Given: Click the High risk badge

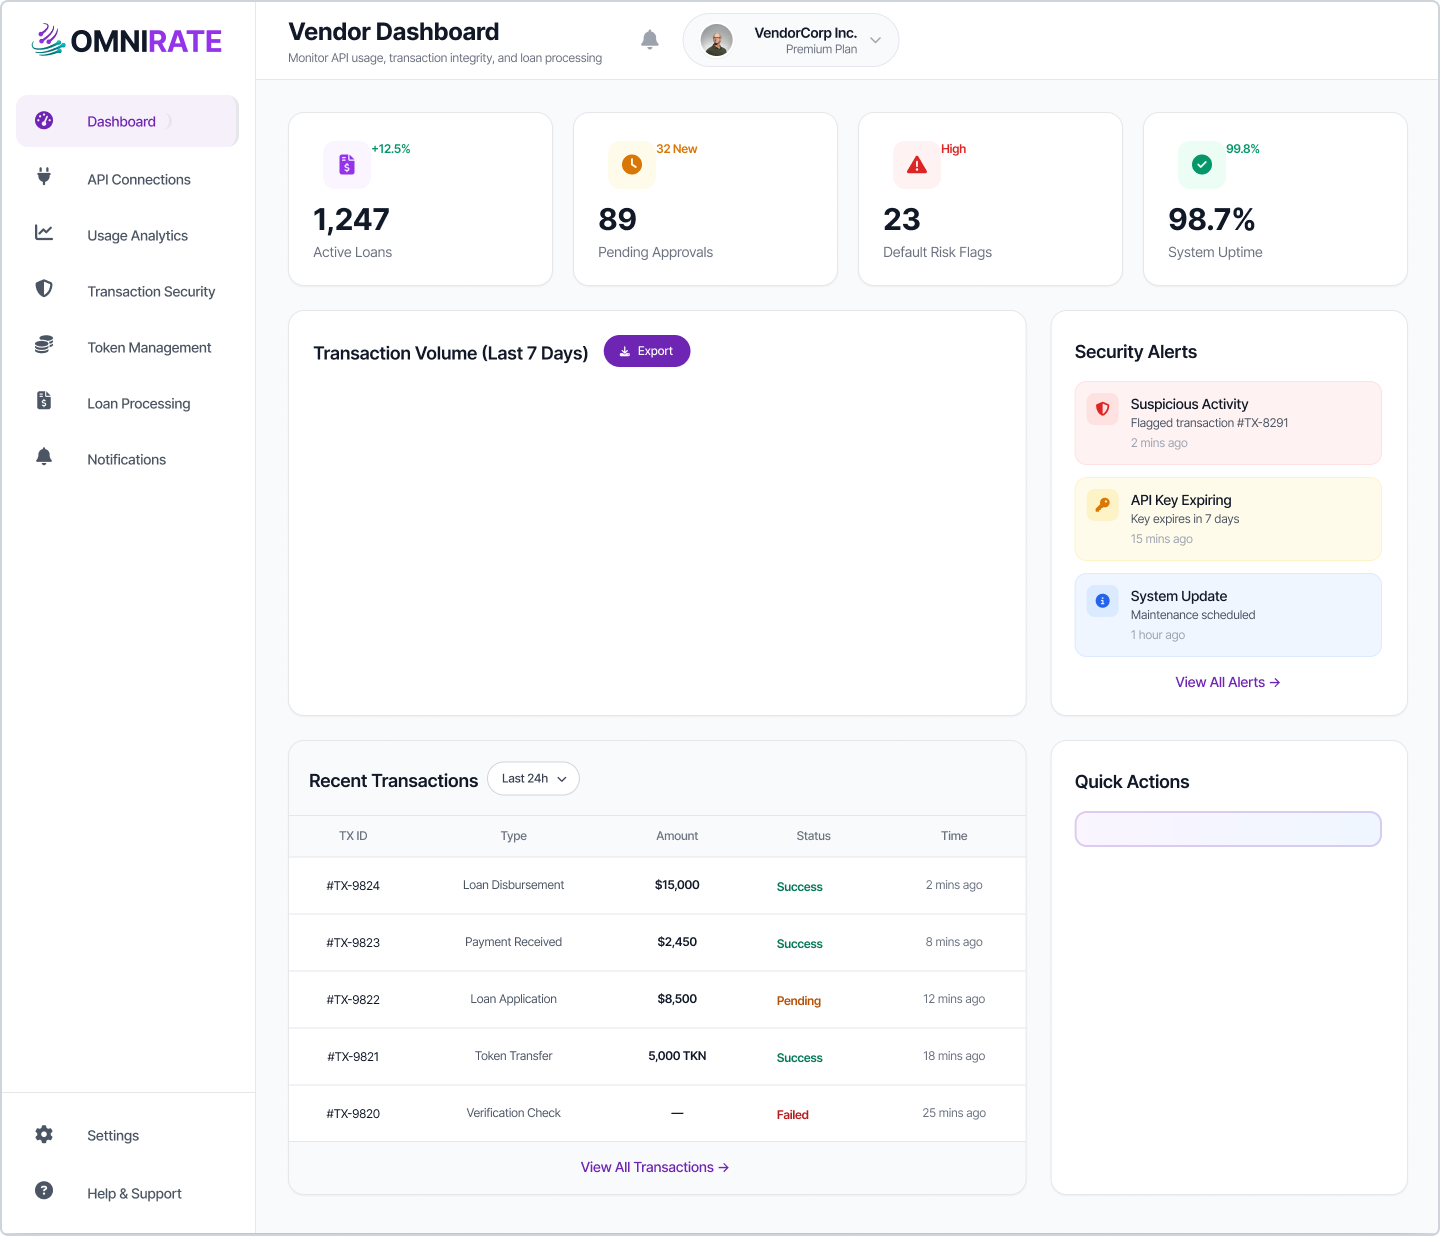Looking at the screenshot, I should 954,149.
